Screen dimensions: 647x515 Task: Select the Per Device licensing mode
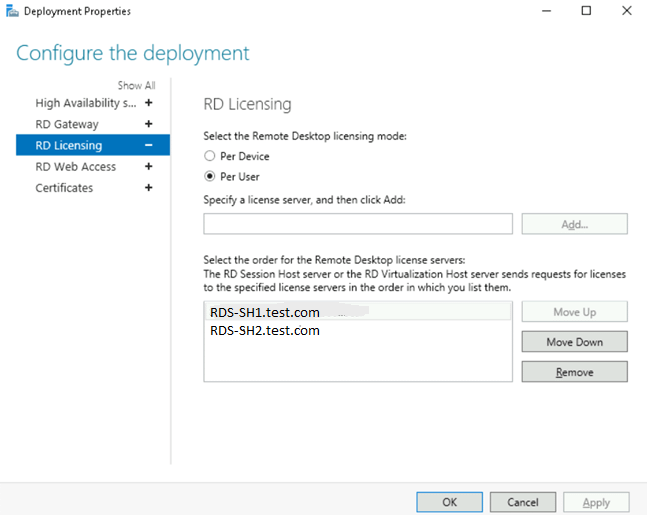click(x=209, y=156)
